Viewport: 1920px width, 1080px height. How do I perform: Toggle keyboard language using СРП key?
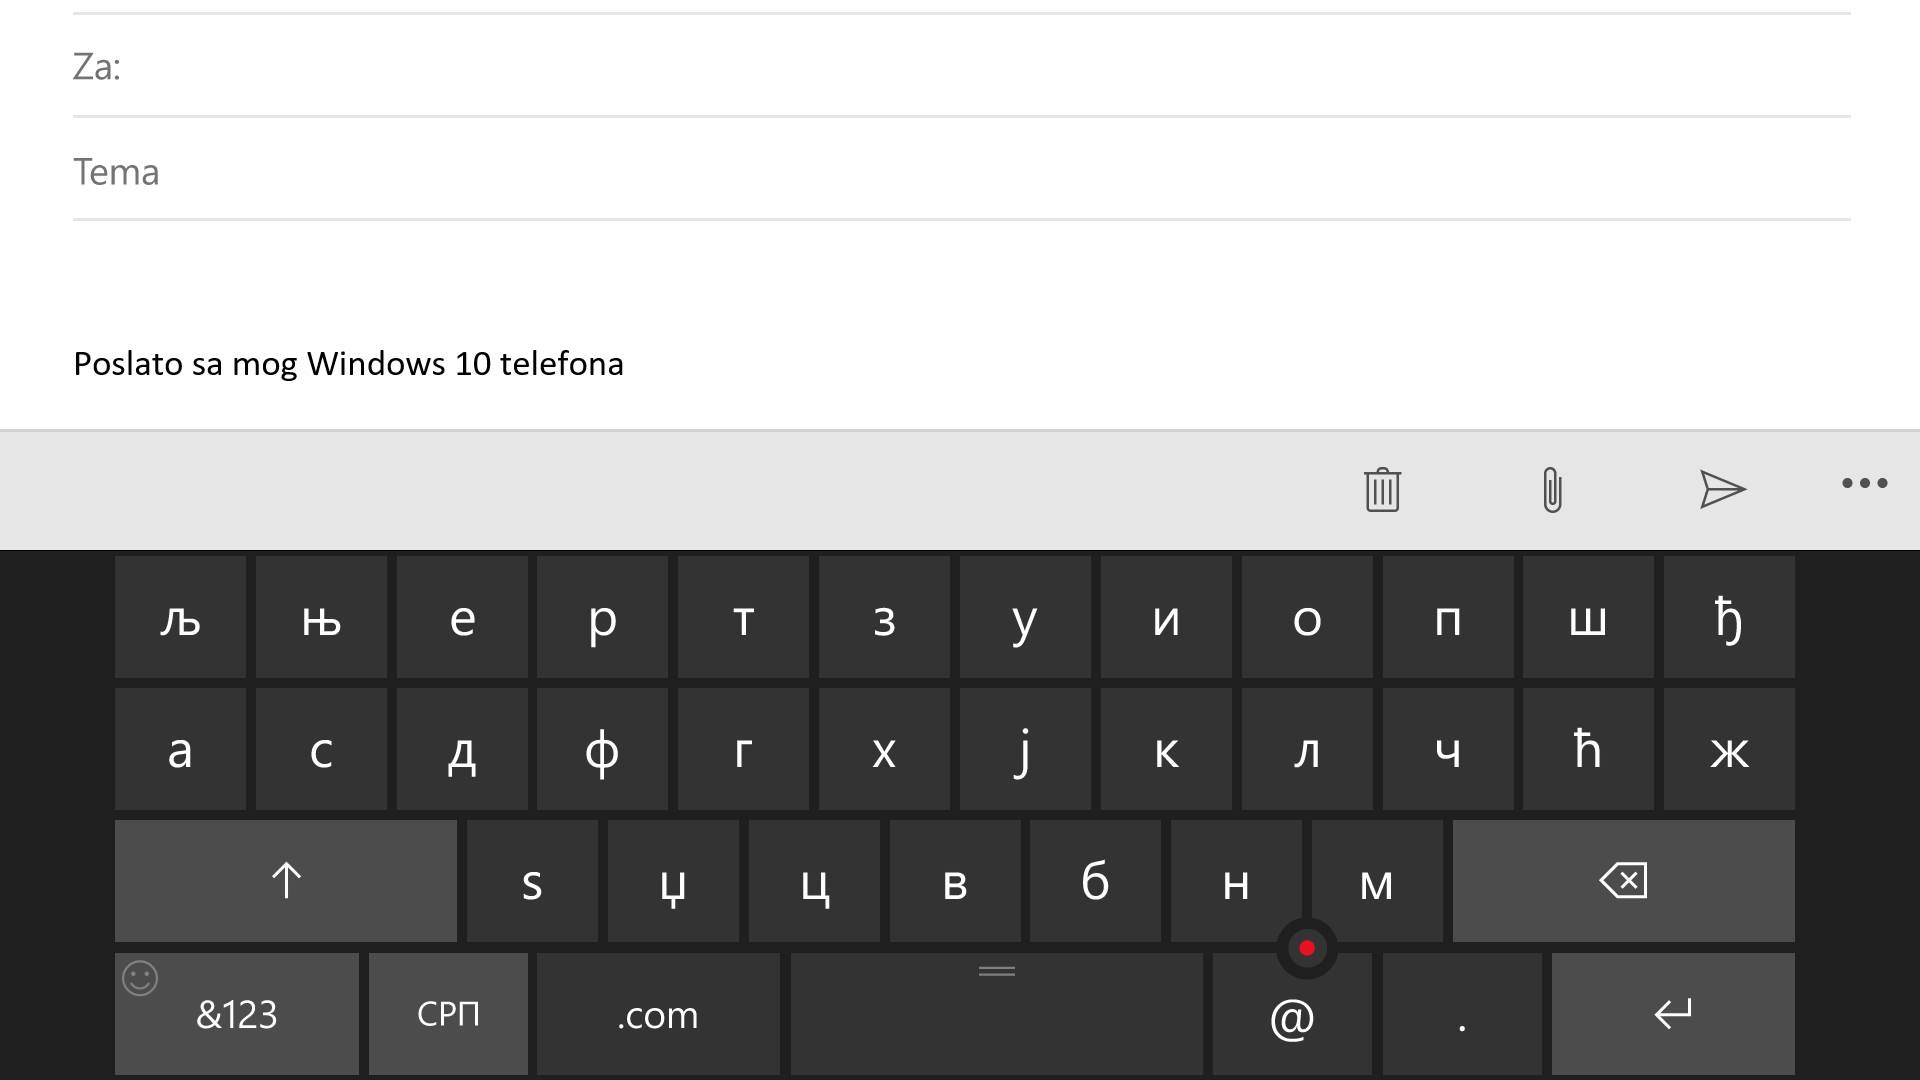(447, 1014)
